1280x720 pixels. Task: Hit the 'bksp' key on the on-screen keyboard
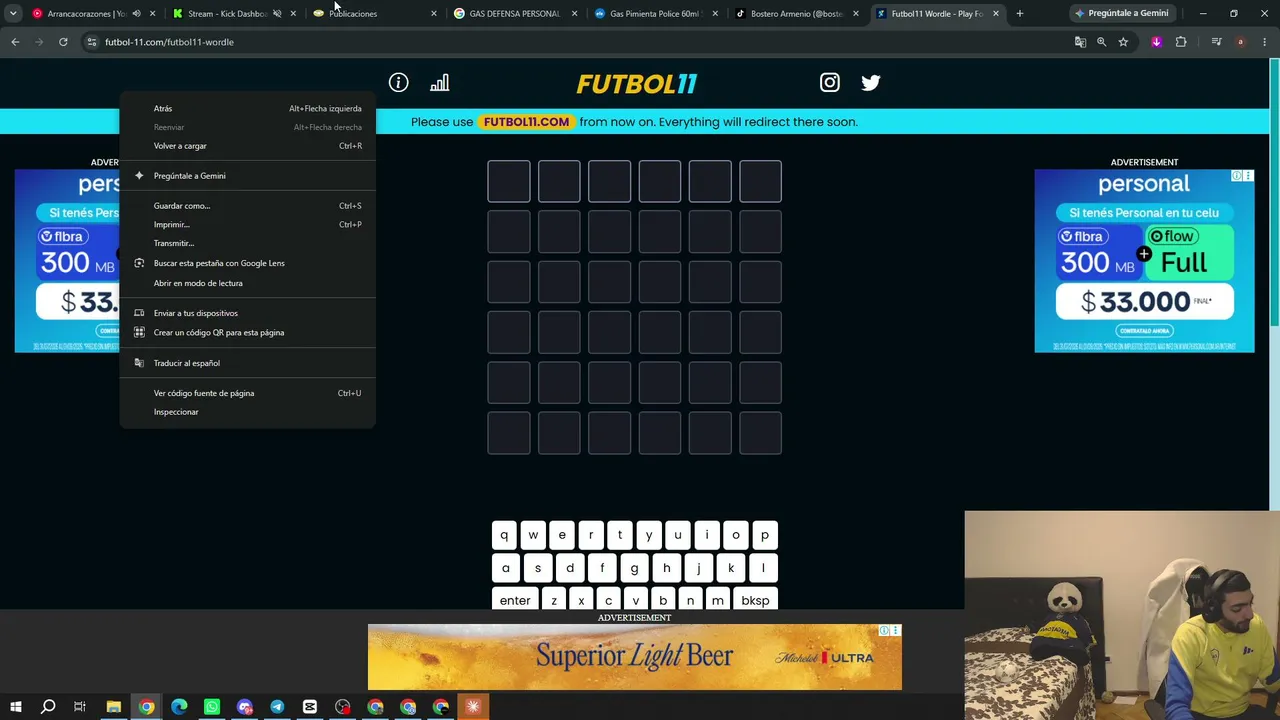[x=755, y=600]
